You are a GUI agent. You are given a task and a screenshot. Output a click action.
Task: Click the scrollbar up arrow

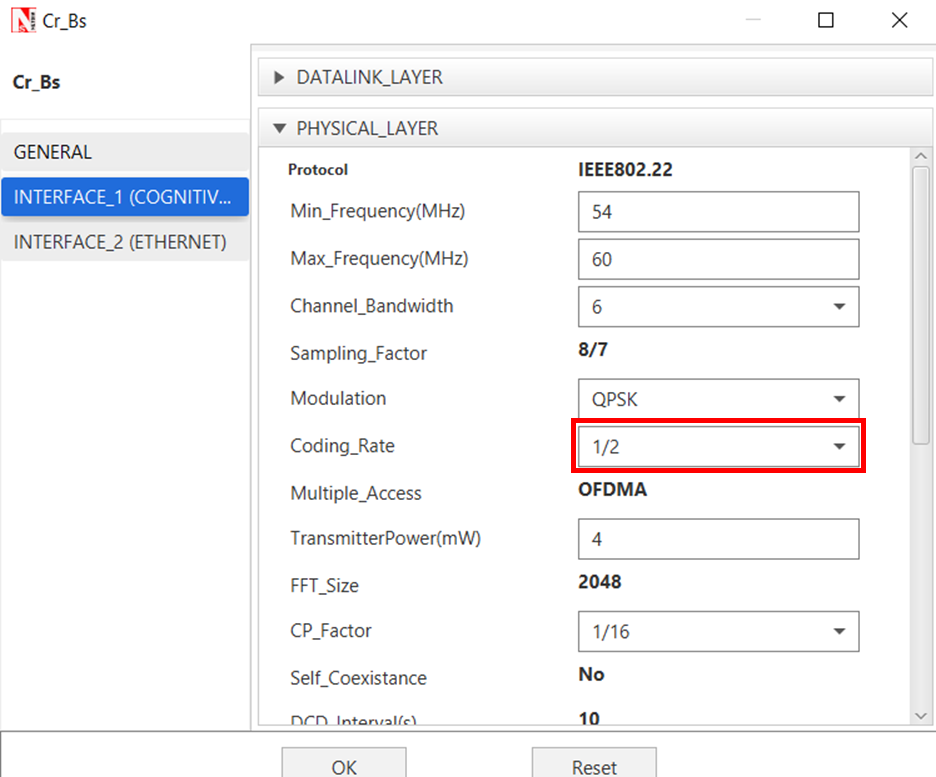921,155
